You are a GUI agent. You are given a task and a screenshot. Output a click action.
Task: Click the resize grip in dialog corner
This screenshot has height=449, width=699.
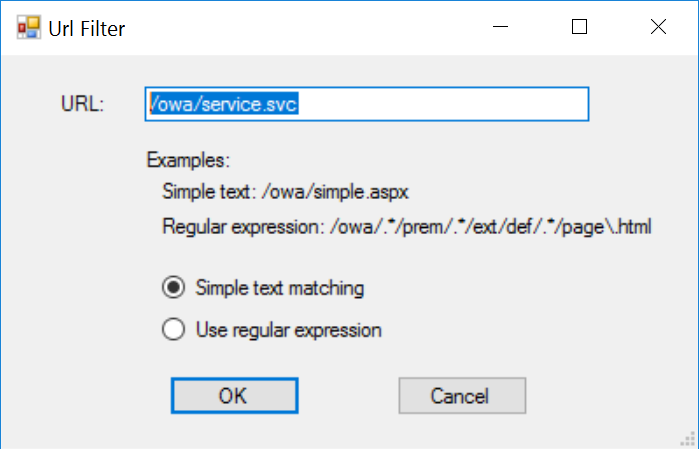[688, 438]
